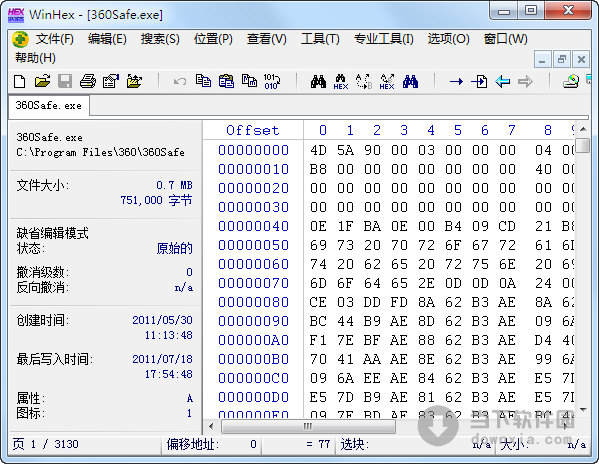The width and height of the screenshot is (599, 464).
Task: Click the Open Disk icon
Action: point(571,81)
